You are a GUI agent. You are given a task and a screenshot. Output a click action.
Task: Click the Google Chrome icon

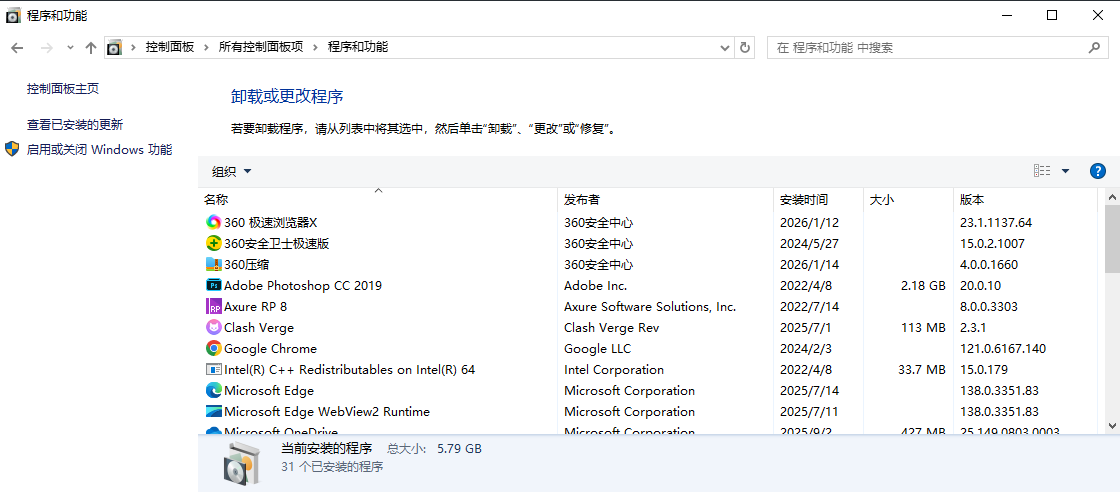tap(213, 348)
